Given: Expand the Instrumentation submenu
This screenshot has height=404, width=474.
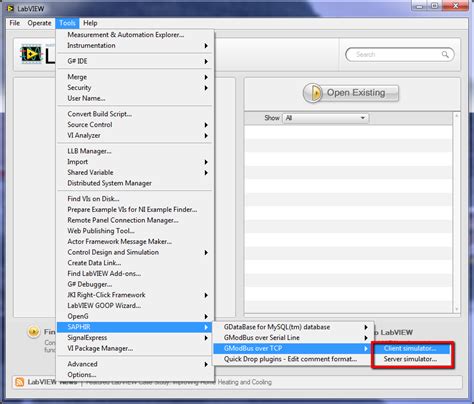Looking at the screenshot, I should coord(135,45).
